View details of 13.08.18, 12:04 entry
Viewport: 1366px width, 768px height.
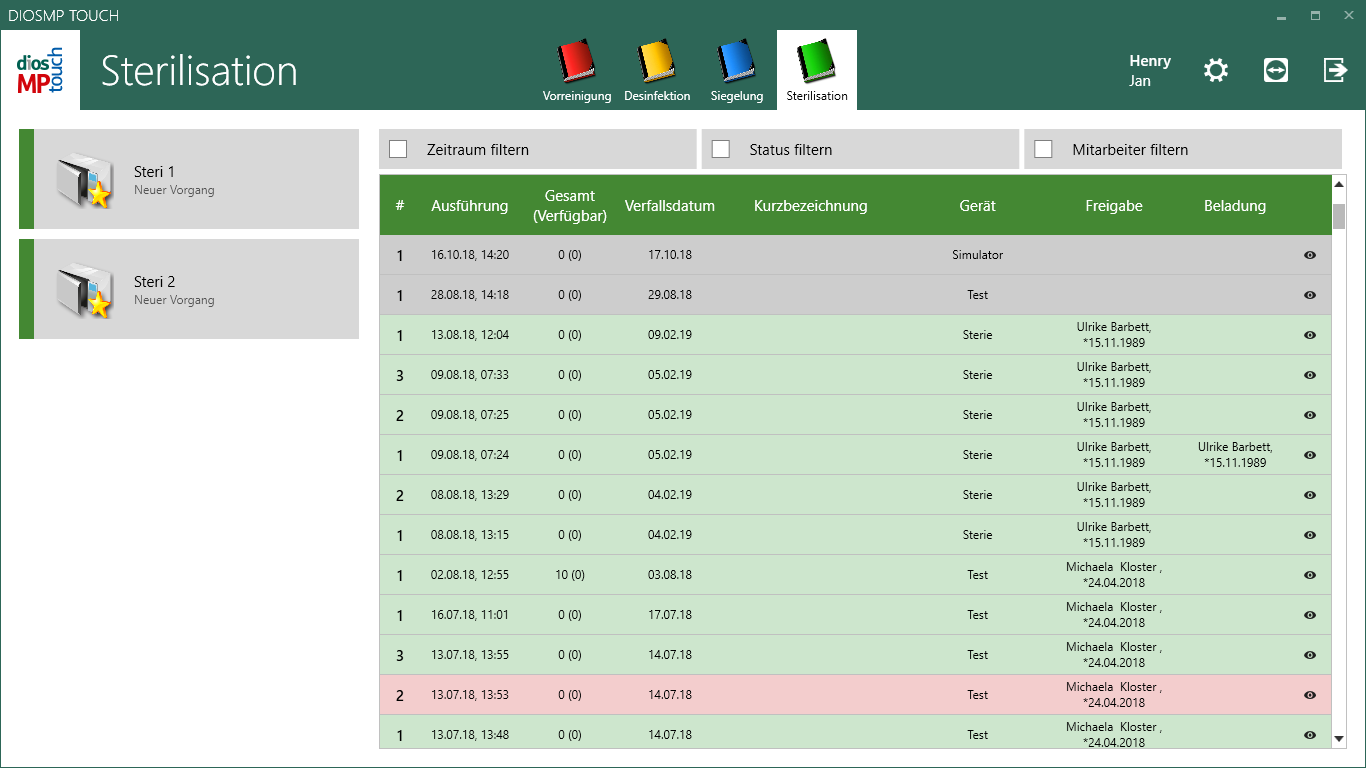pos(1310,335)
